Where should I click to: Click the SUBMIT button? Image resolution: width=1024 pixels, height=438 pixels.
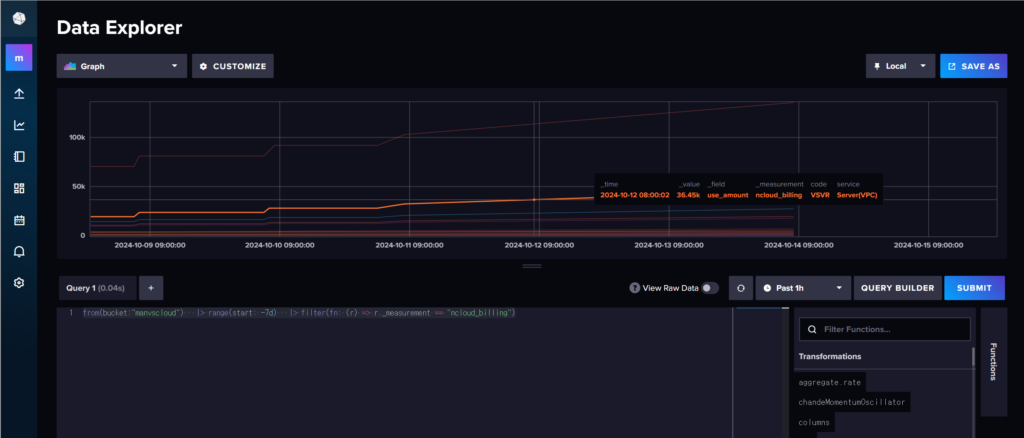click(974, 288)
